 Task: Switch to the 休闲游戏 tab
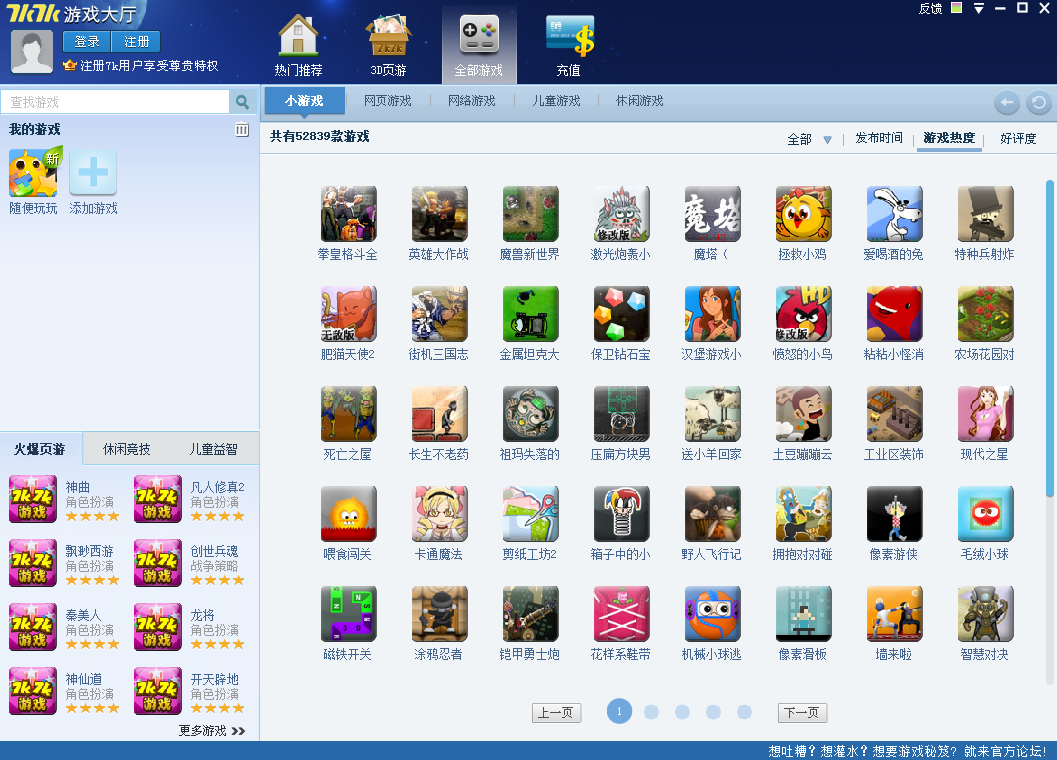click(x=640, y=101)
